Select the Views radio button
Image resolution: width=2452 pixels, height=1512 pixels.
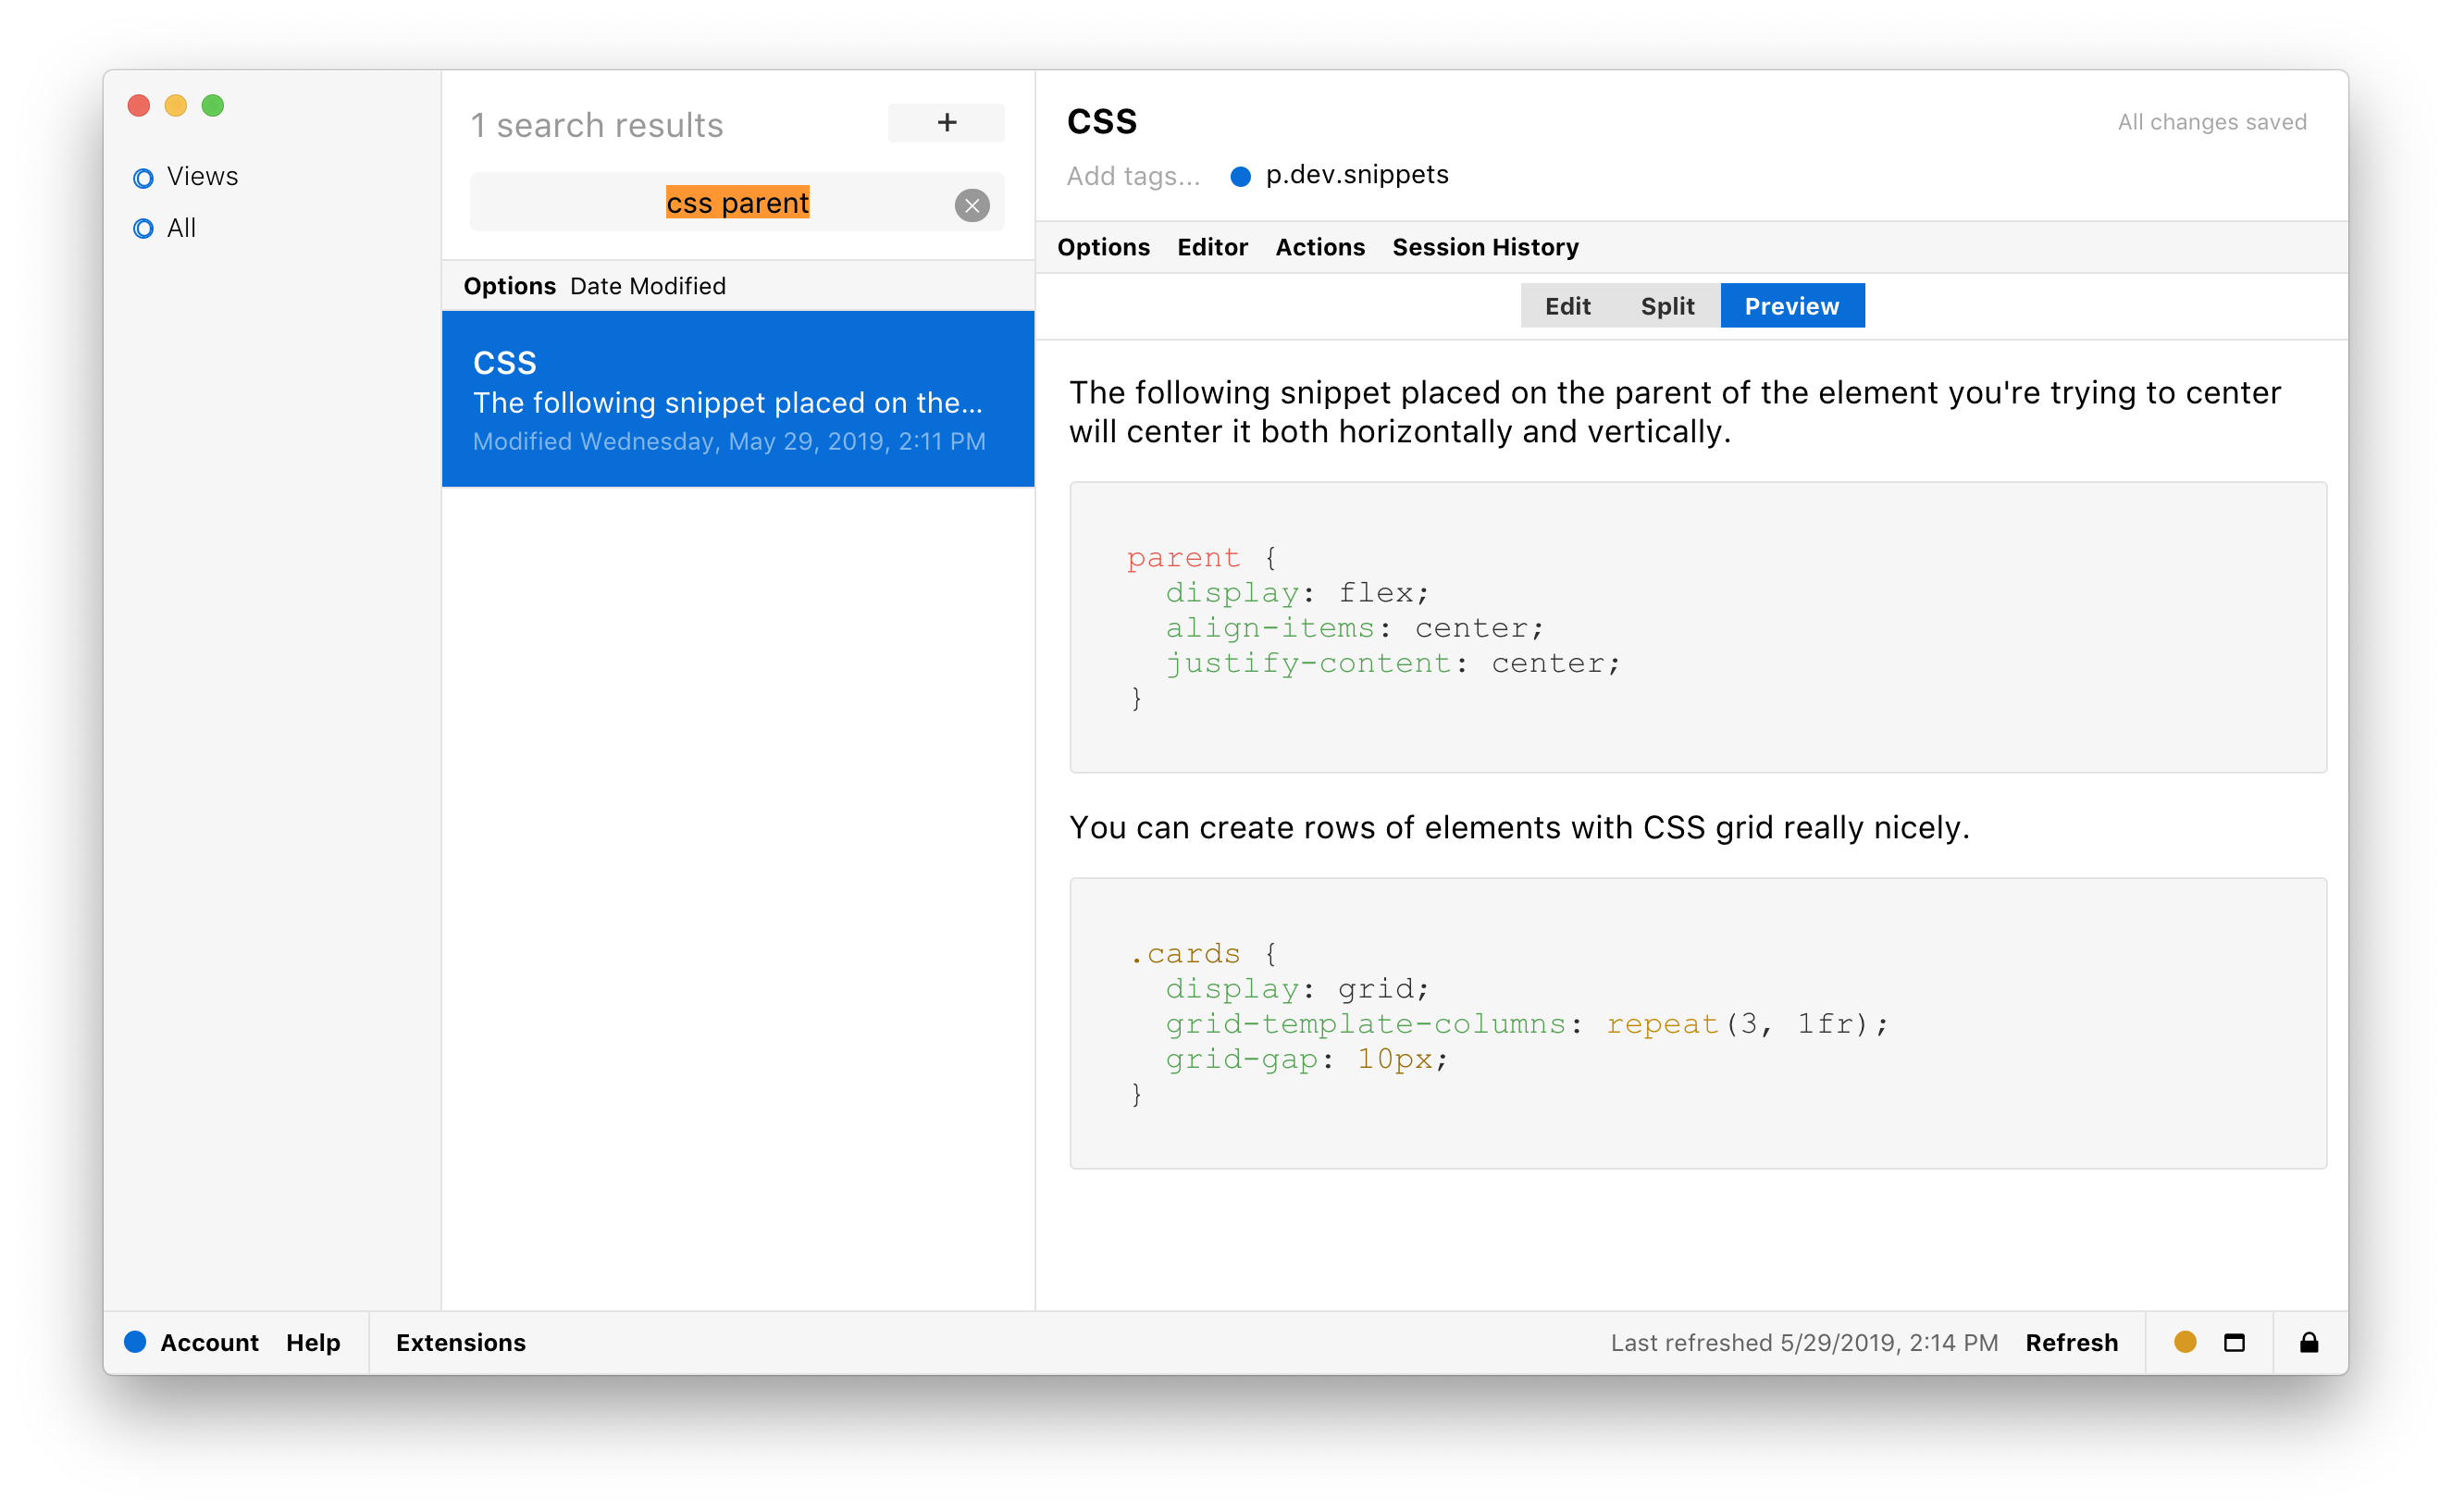(143, 177)
